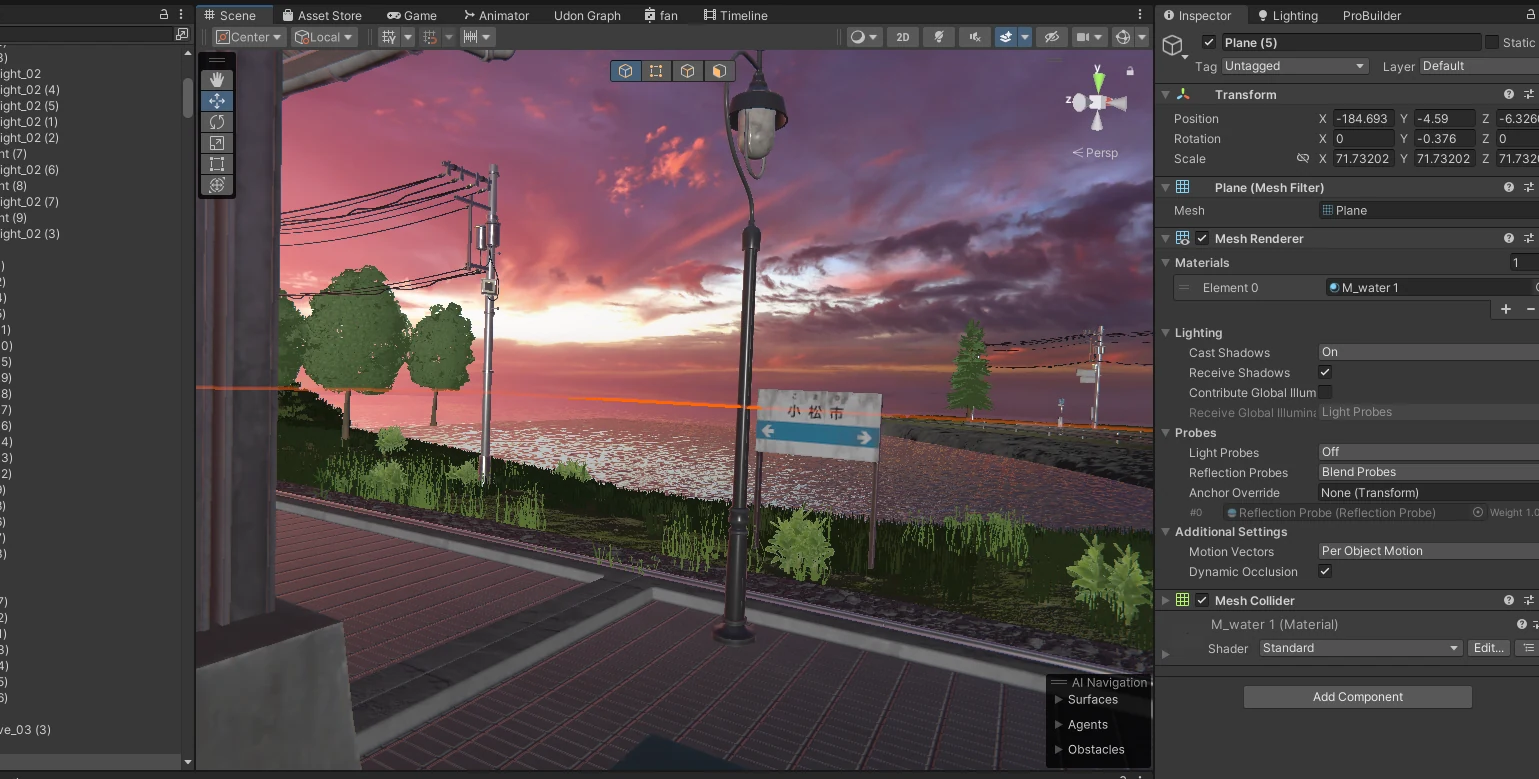Enable the Static checkbox
Screen dimensions: 1539x779
pyautogui.click(x=1492, y=42)
